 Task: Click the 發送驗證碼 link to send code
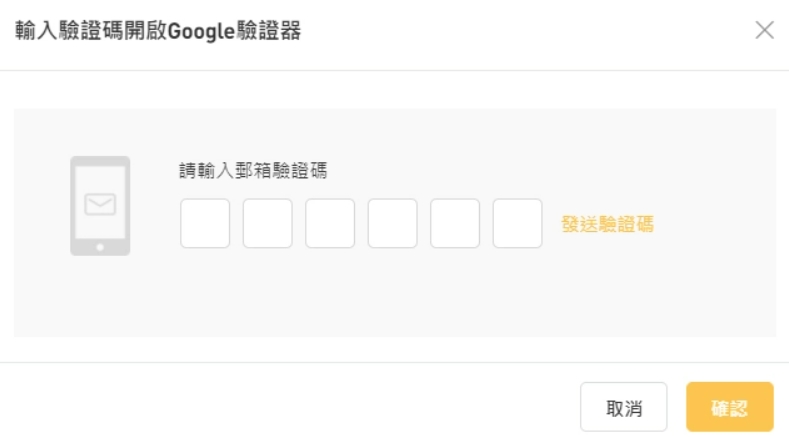(607, 224)
